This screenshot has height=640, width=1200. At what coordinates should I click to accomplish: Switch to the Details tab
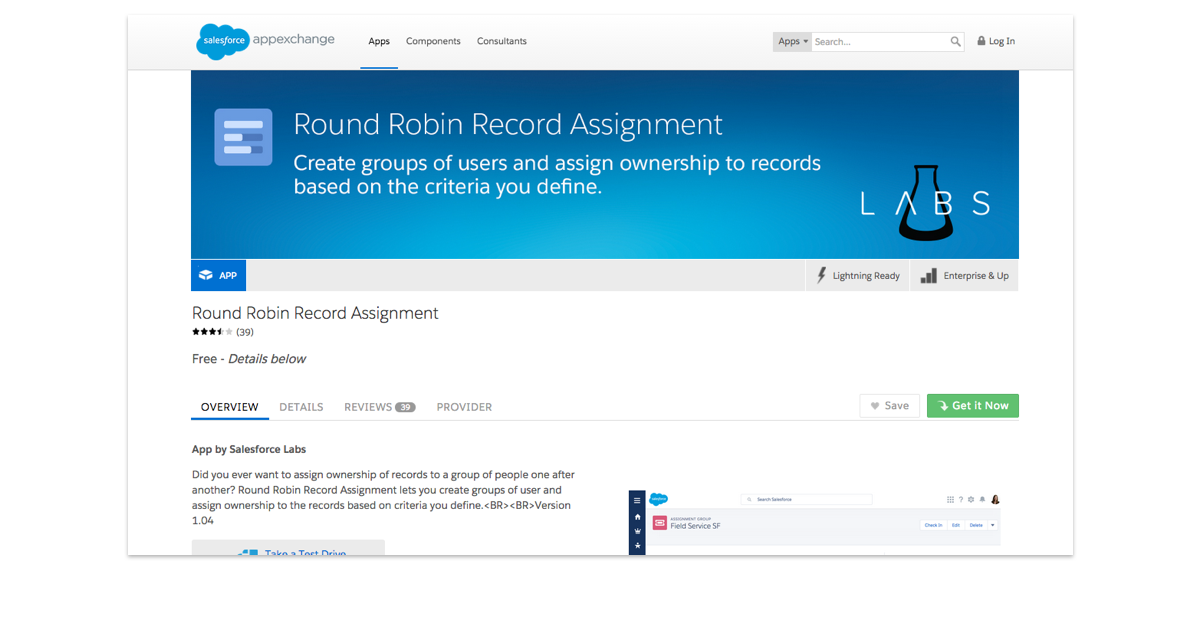pyautogui.click(x=301, y=407)
